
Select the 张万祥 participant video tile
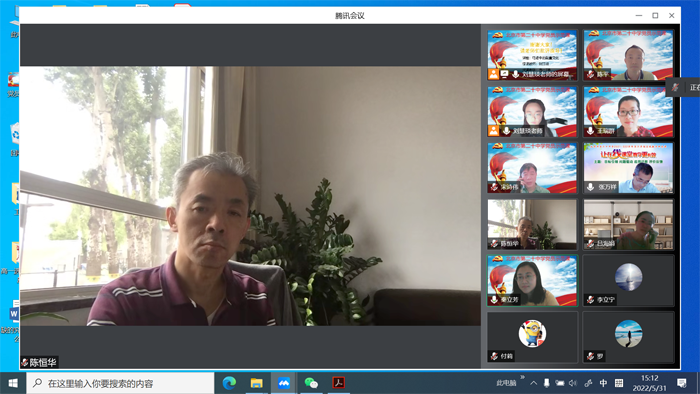(628, 168)
